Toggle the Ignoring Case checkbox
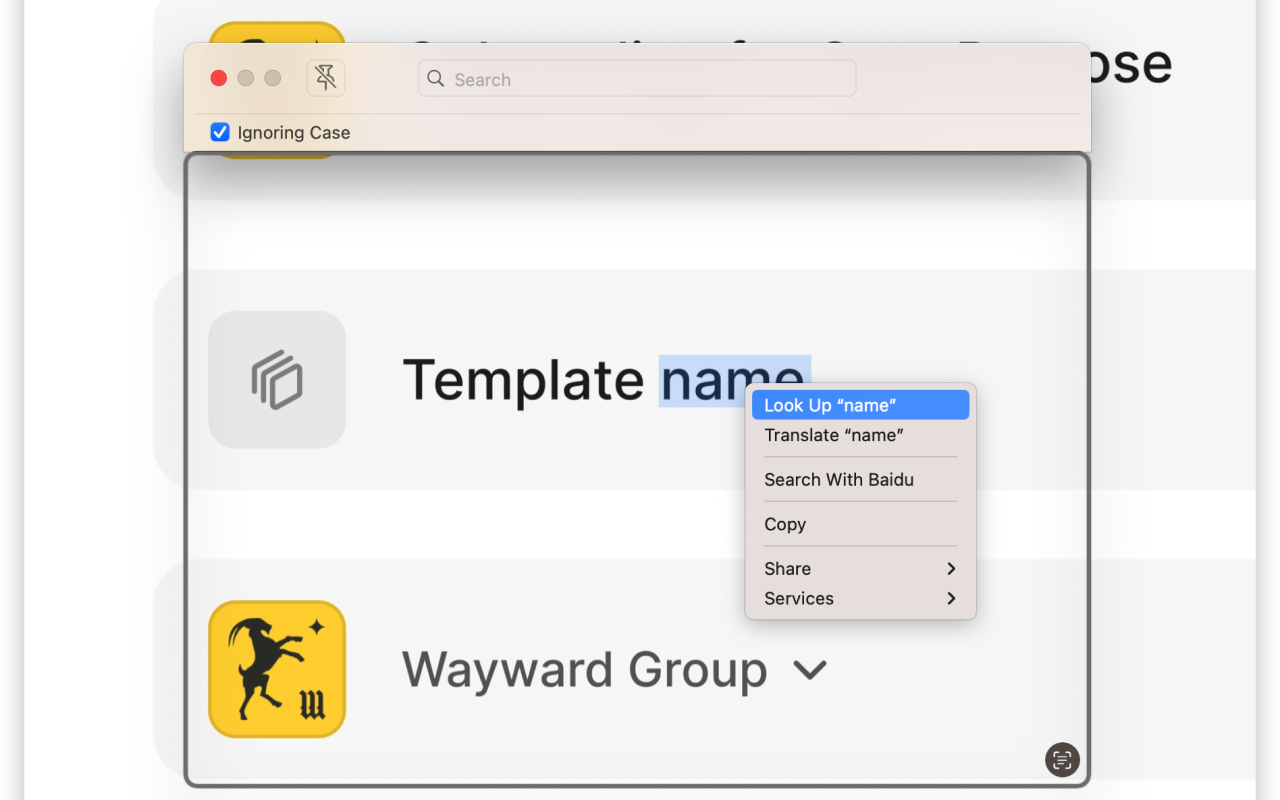Screen dimensions: 1280x800 point(220,132)
